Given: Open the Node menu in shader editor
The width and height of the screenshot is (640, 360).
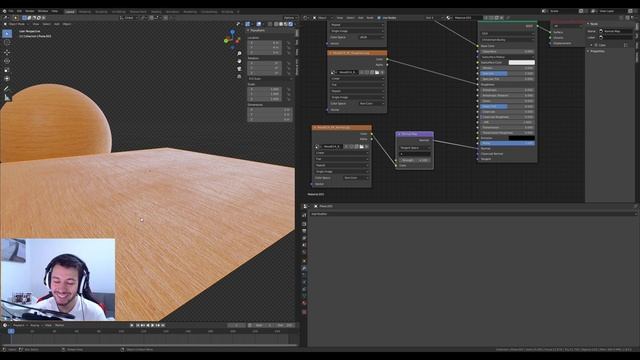Looking at the screenshot, I should coord(370,18).
